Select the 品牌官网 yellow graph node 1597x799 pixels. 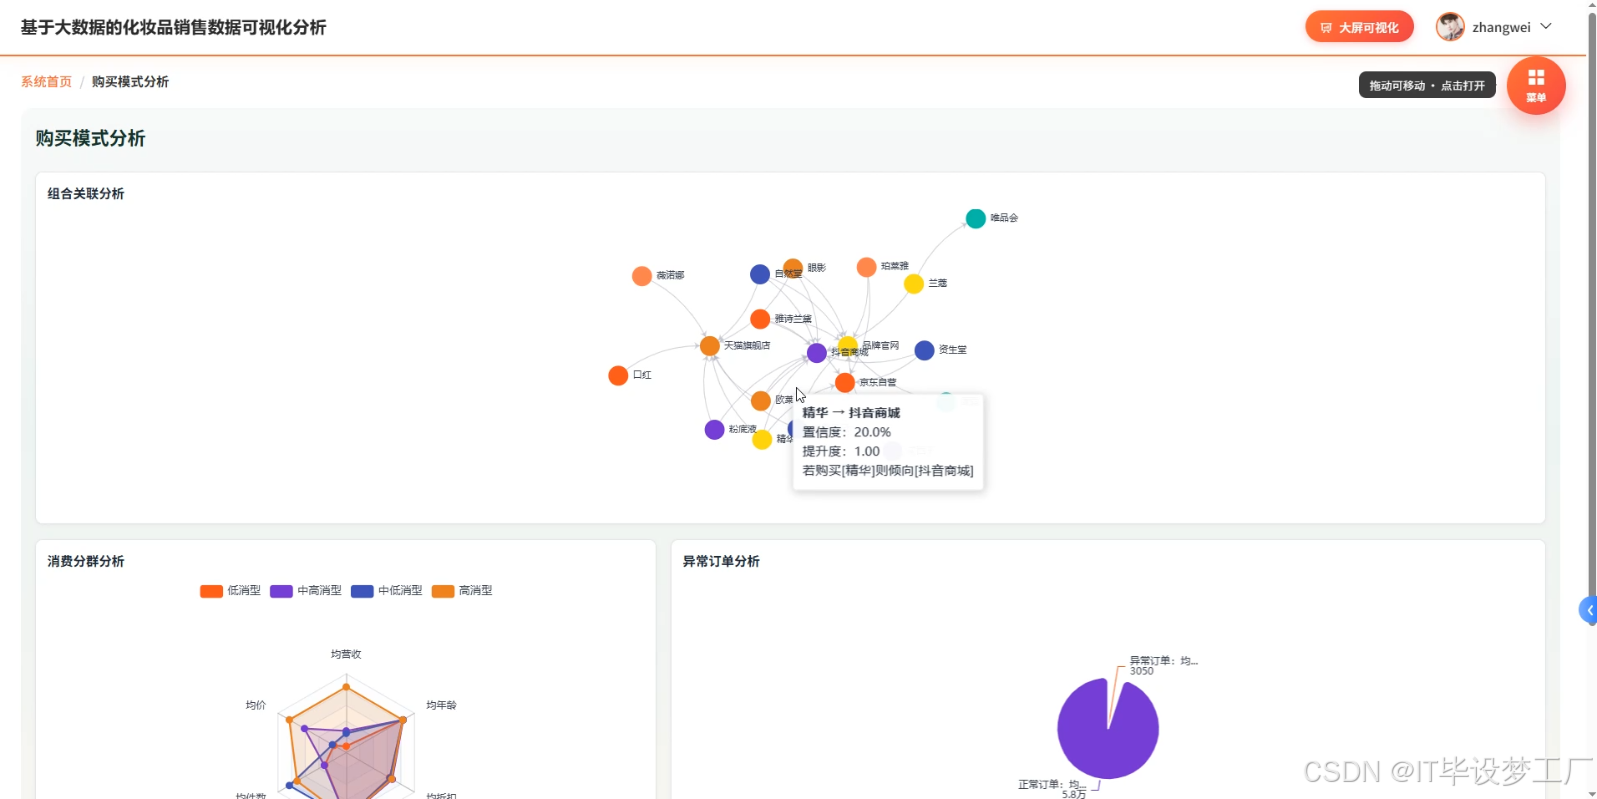click(848, 346)
